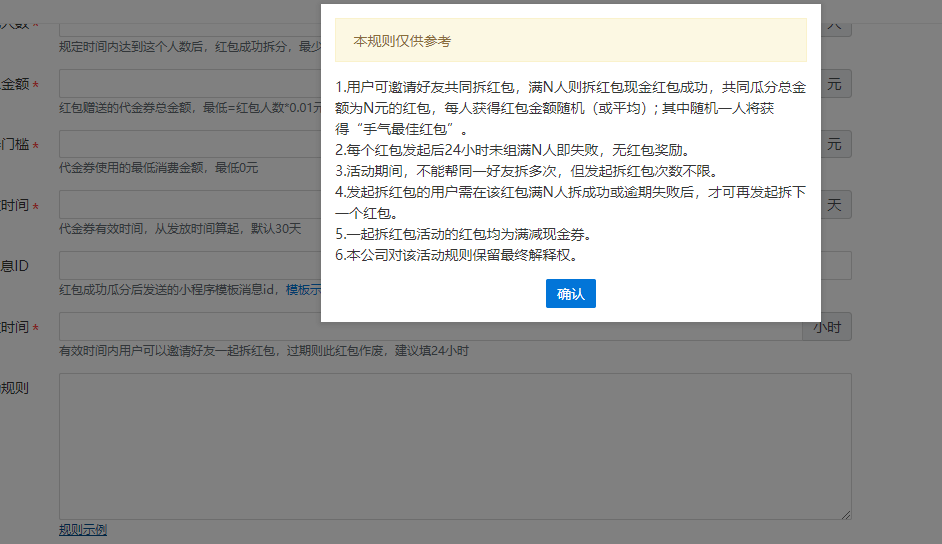Focus the 金额 input field
Image resolution: width=942 pixels, height=544 pixels.
(x=190, y=85)
